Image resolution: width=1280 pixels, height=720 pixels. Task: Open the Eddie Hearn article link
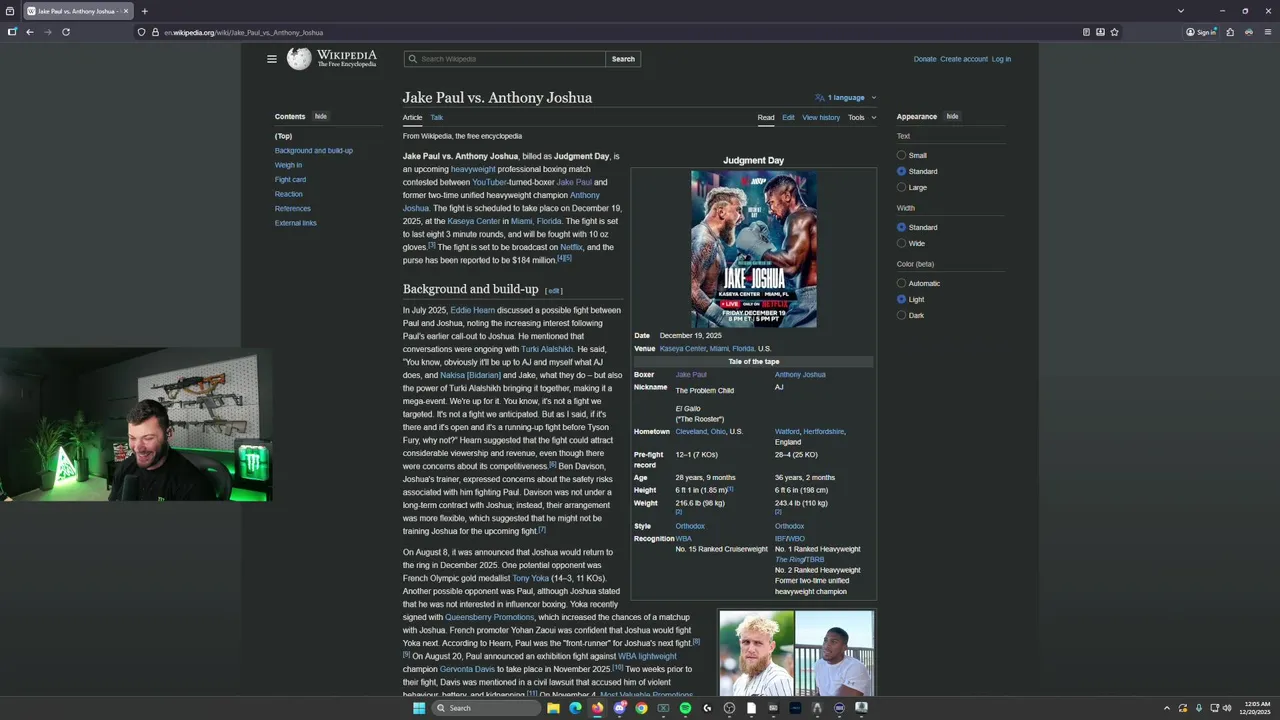tap(472, 310)
